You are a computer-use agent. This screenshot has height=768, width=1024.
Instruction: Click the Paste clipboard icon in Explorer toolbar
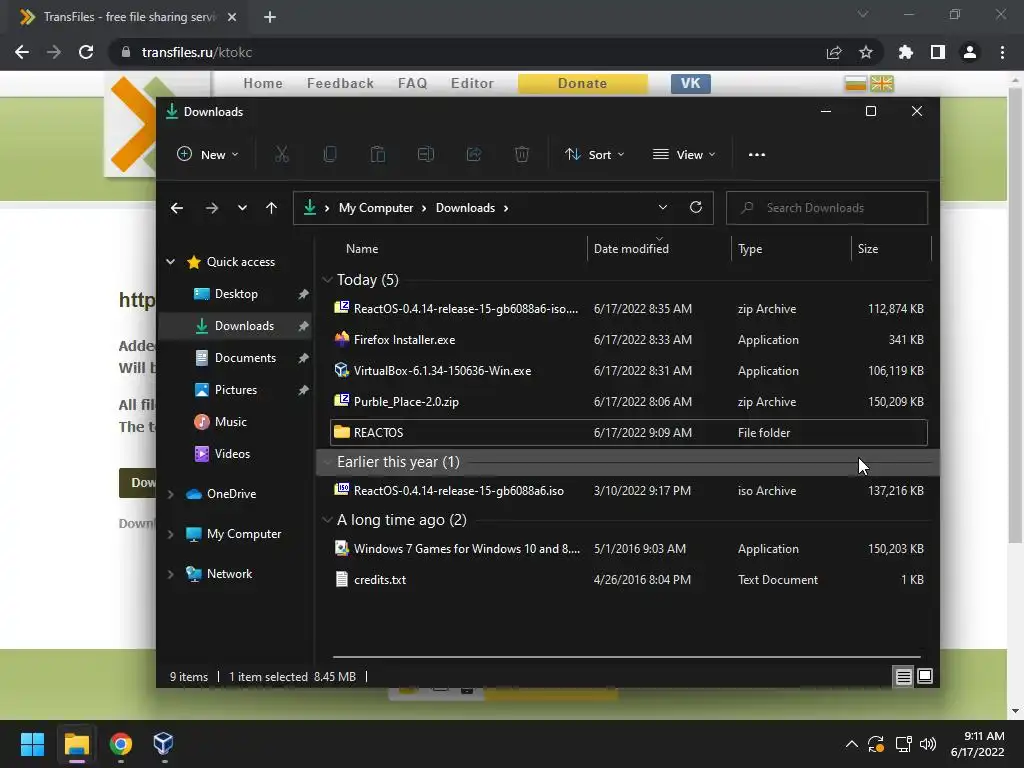click(x=377, y=155)
